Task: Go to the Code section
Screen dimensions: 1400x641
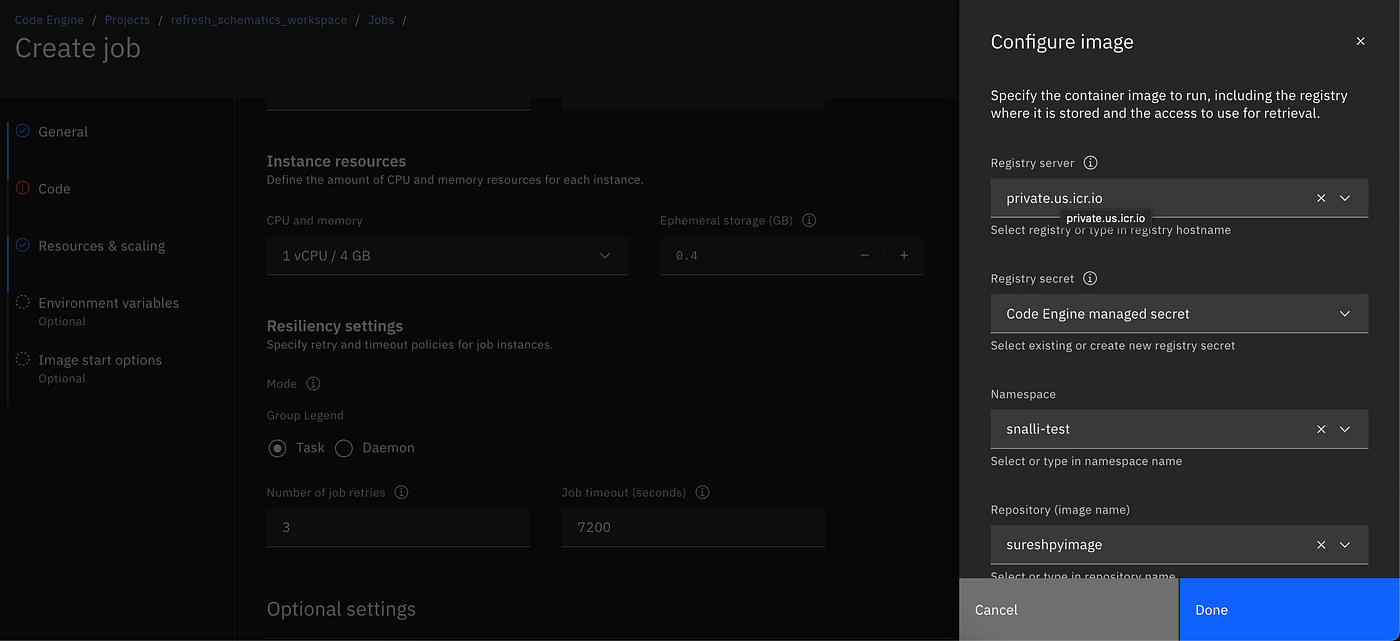Action: tap(54, 189)
